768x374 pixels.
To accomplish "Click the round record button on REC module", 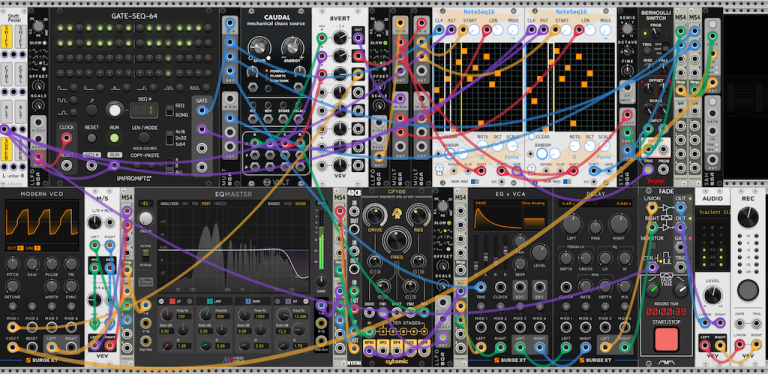I will (x=748, y=290).
